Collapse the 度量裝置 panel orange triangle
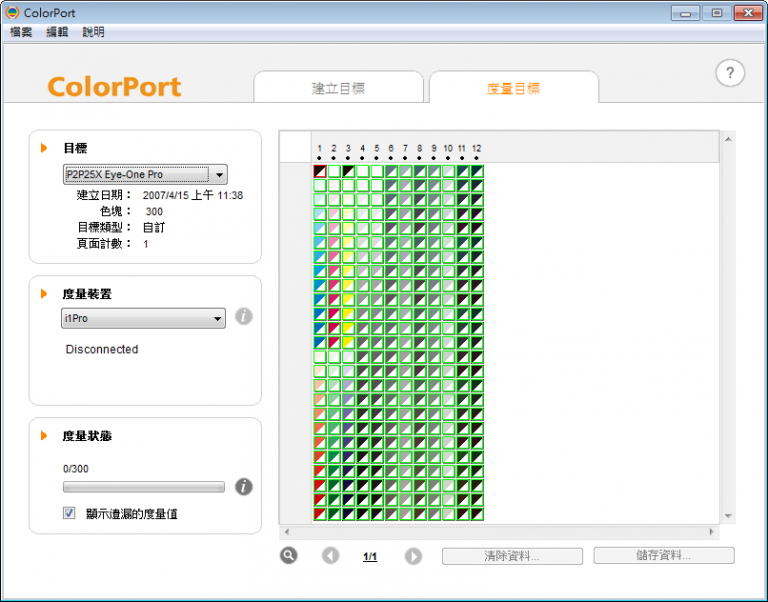The height and width of the screenshot is (602, 768). pyautogui.click(x=44, y=294)
